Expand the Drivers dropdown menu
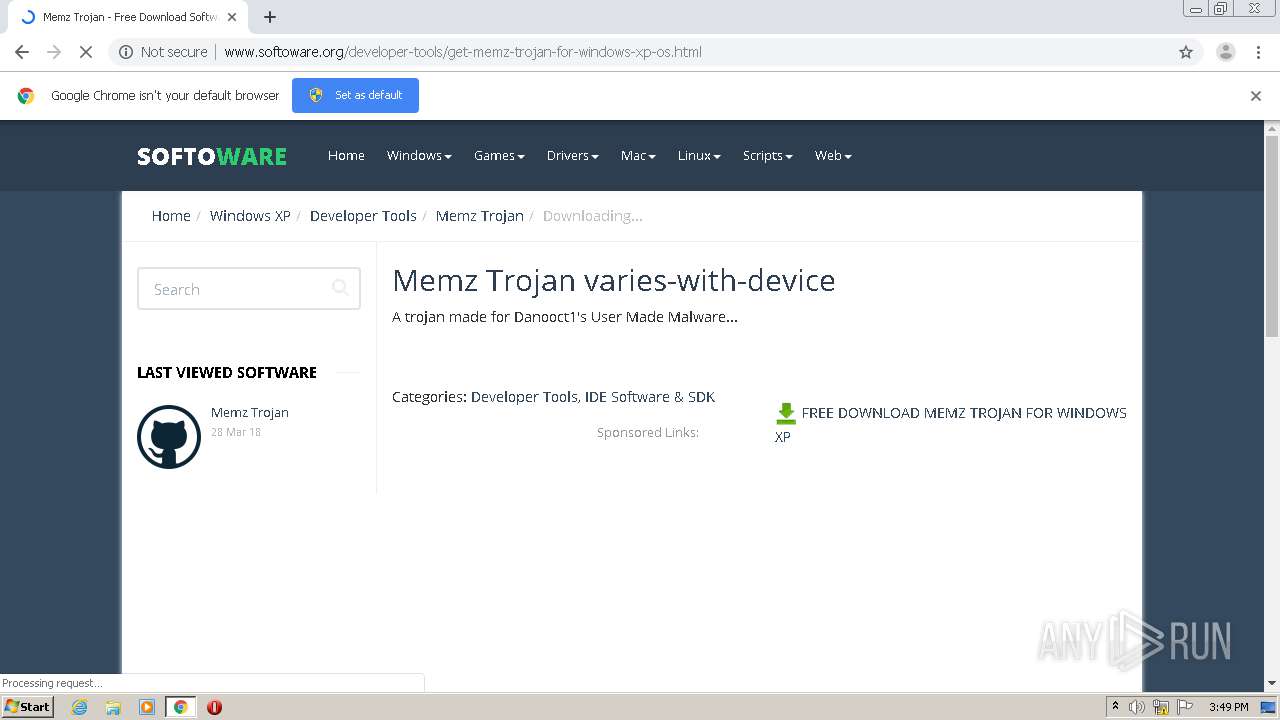This screenshot has width=1280, height=720. 572,155
